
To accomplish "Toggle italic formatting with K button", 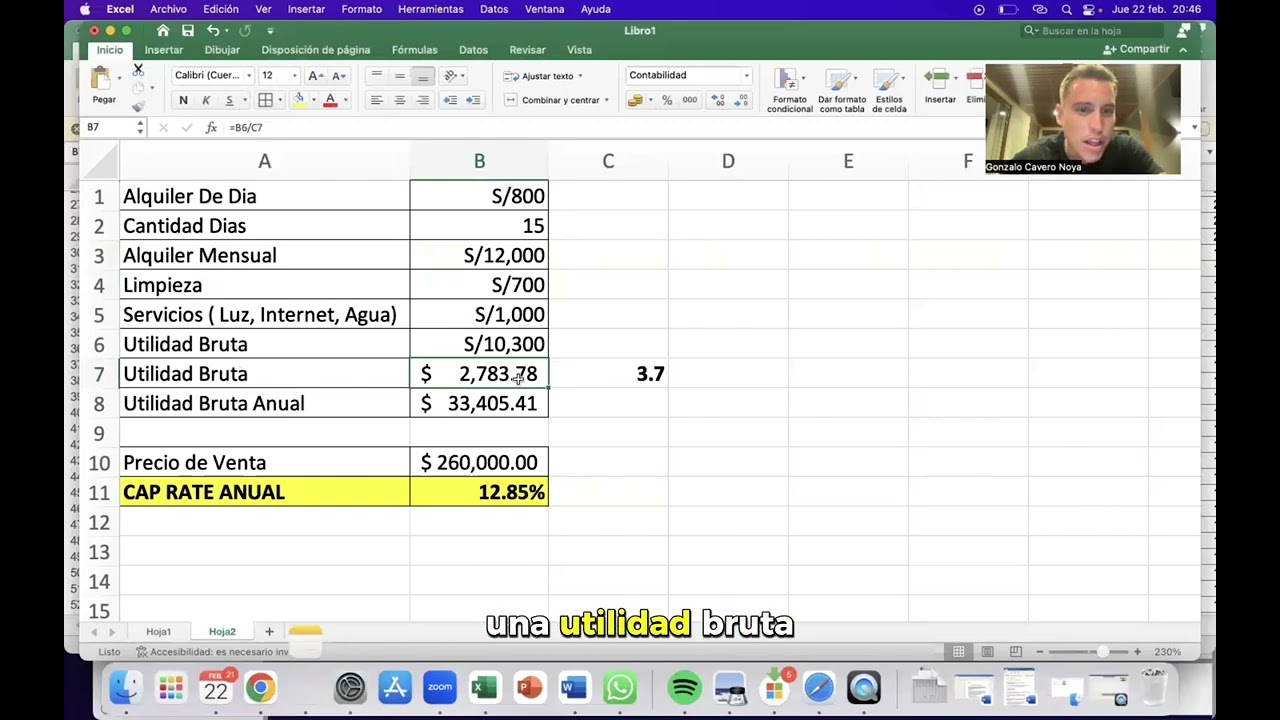I will [x=206, y=100].
